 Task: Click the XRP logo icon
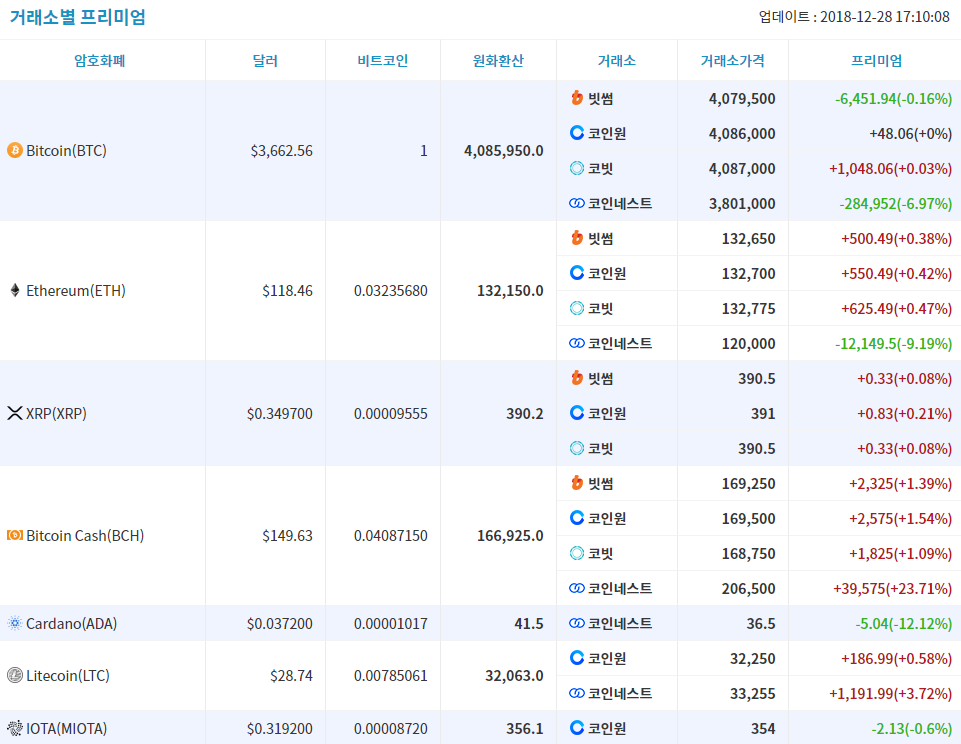pyautogui.click(x=15, y=413)
